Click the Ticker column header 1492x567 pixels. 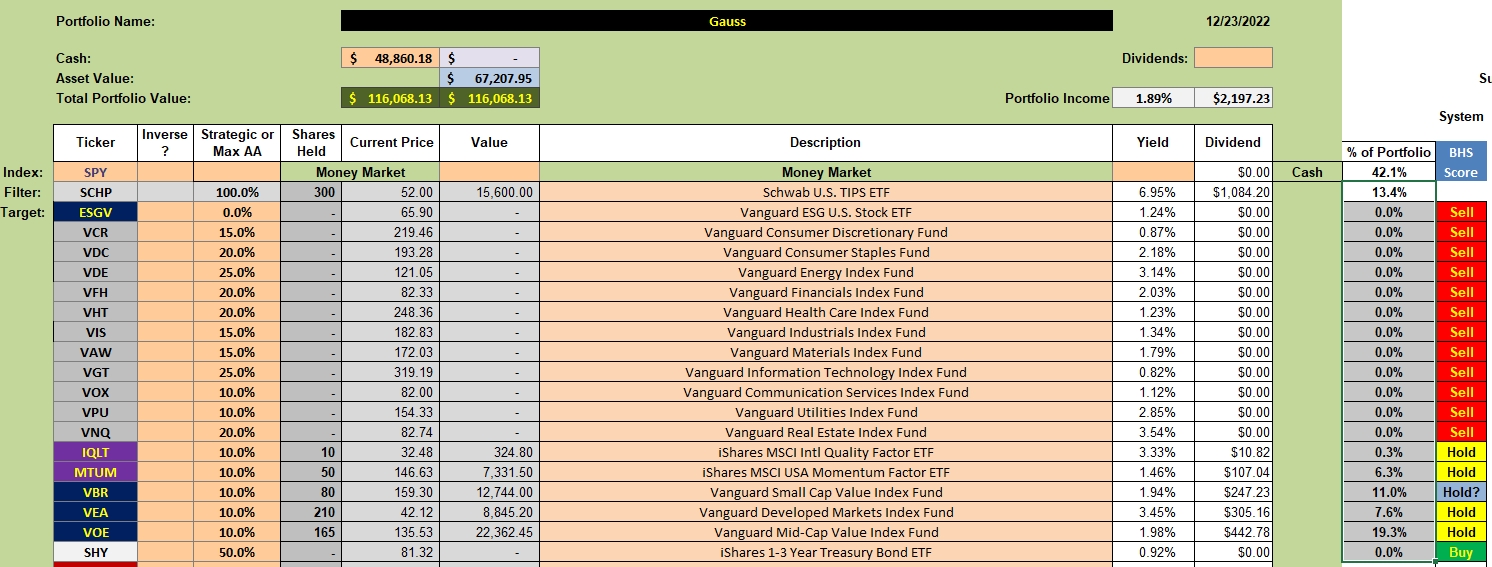(x=96, y=143)
